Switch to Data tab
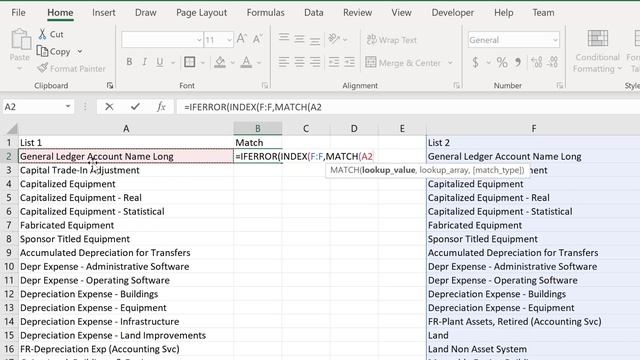The height and width of the screenshot is (360, 640). point(313,13)
